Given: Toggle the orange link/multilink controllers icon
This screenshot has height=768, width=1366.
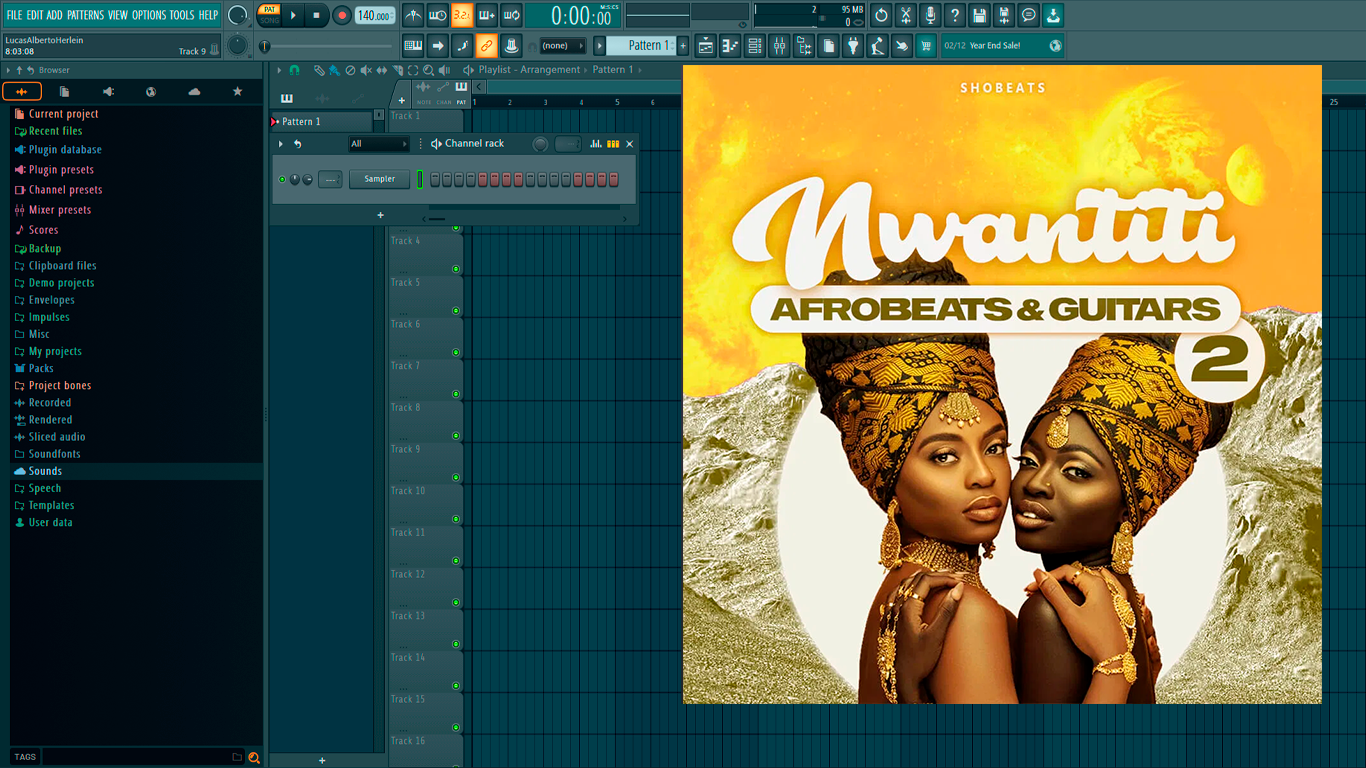Looking at the screenshot, I should [x=487, y=45].
